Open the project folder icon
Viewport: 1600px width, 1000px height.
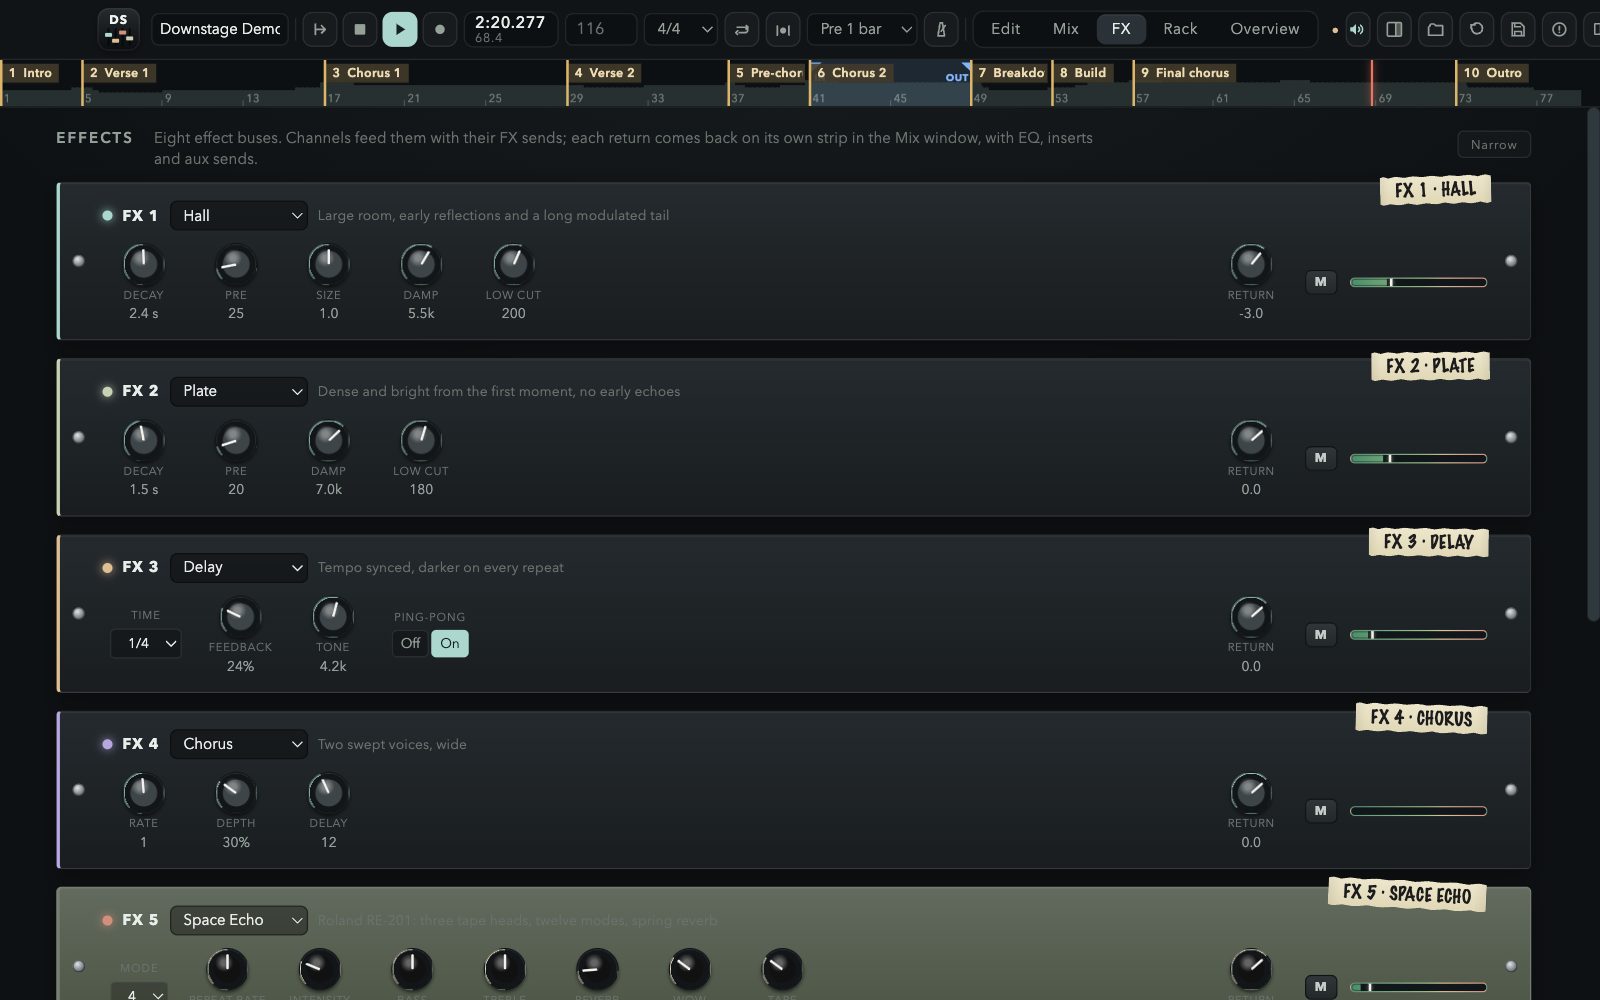coord(1435,29)
